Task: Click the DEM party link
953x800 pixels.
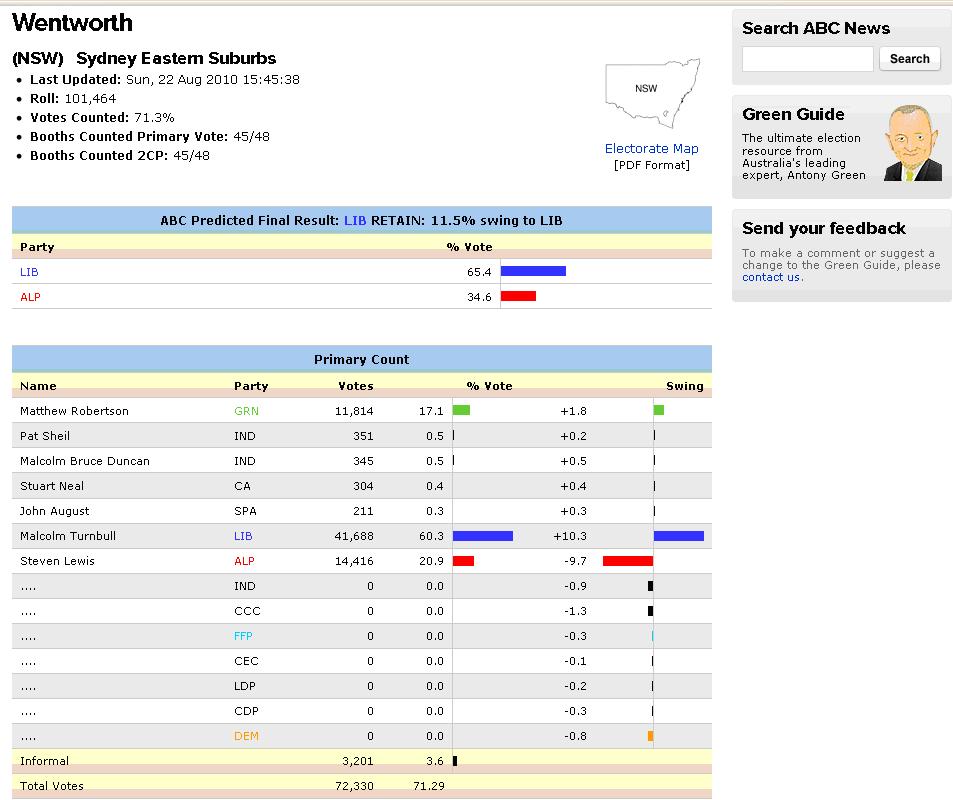Action: tap(246, 736)
